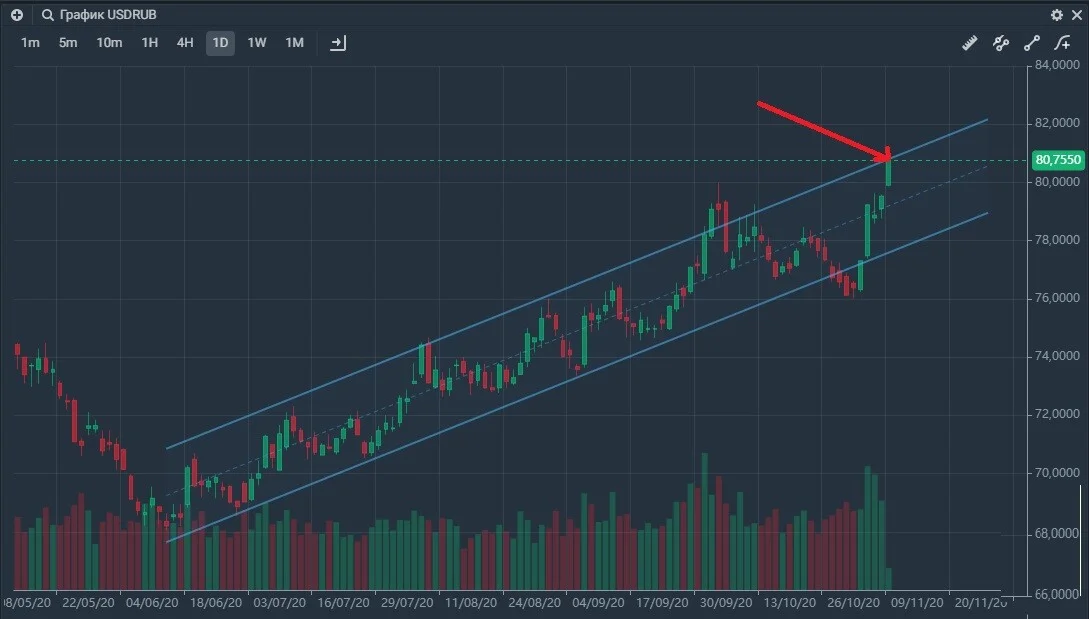Open chart settings gear icon
Screen dimensions: 1089x619
coord(1056,15)
